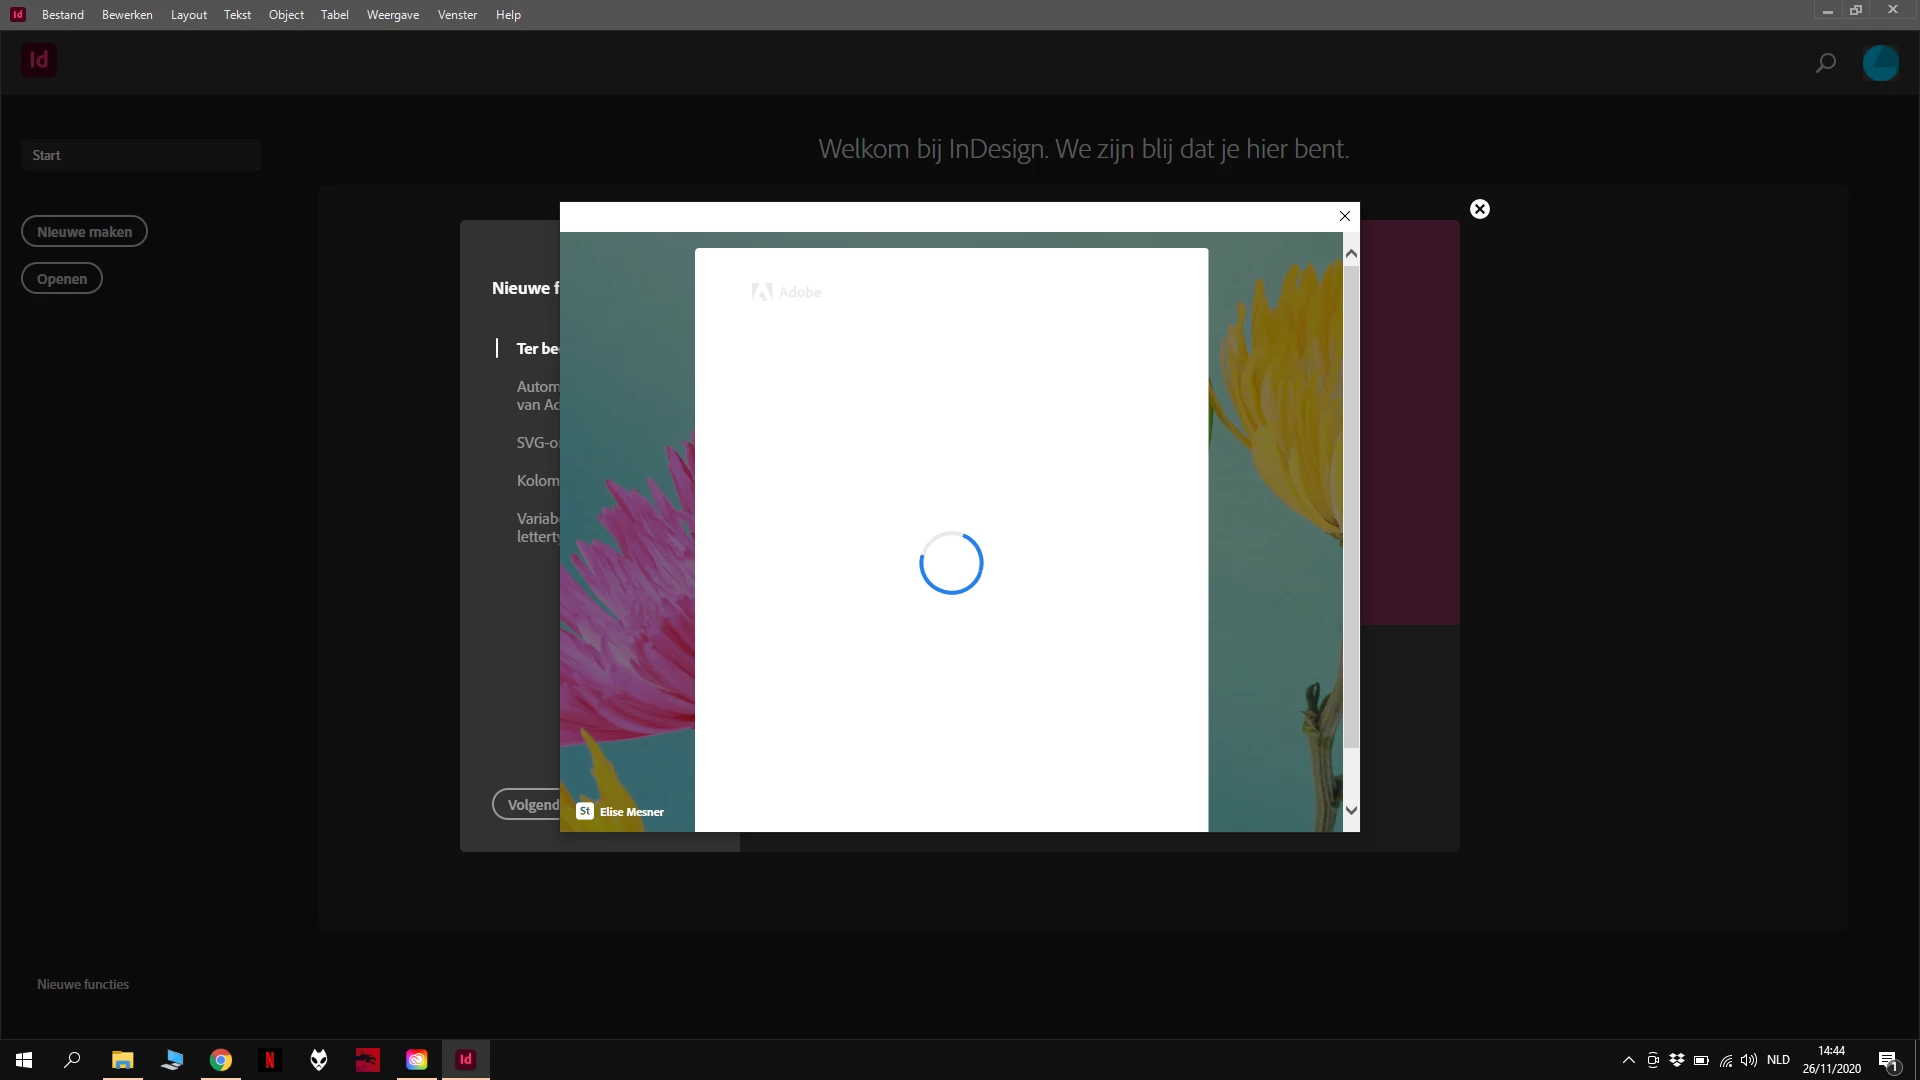Open the volume control tray icon

[x=1749, y=1060]
